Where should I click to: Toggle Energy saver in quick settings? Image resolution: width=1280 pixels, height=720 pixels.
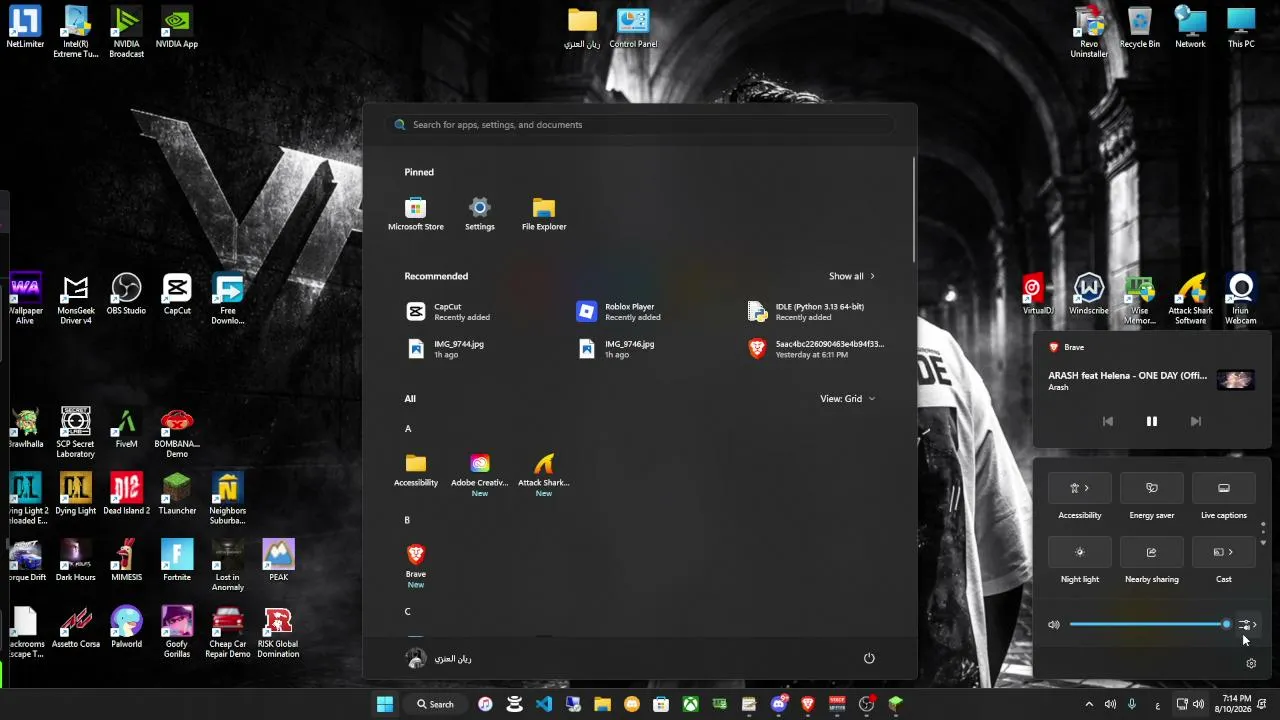tap(1152, 488)
